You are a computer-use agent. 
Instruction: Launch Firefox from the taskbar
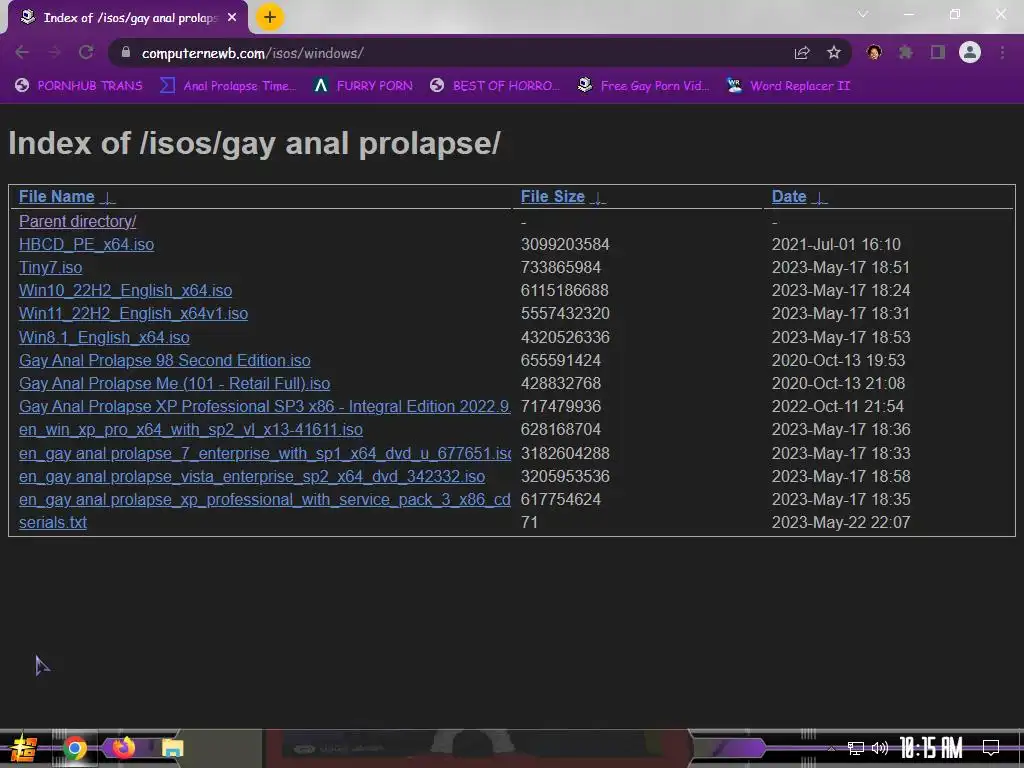point(123,748)
